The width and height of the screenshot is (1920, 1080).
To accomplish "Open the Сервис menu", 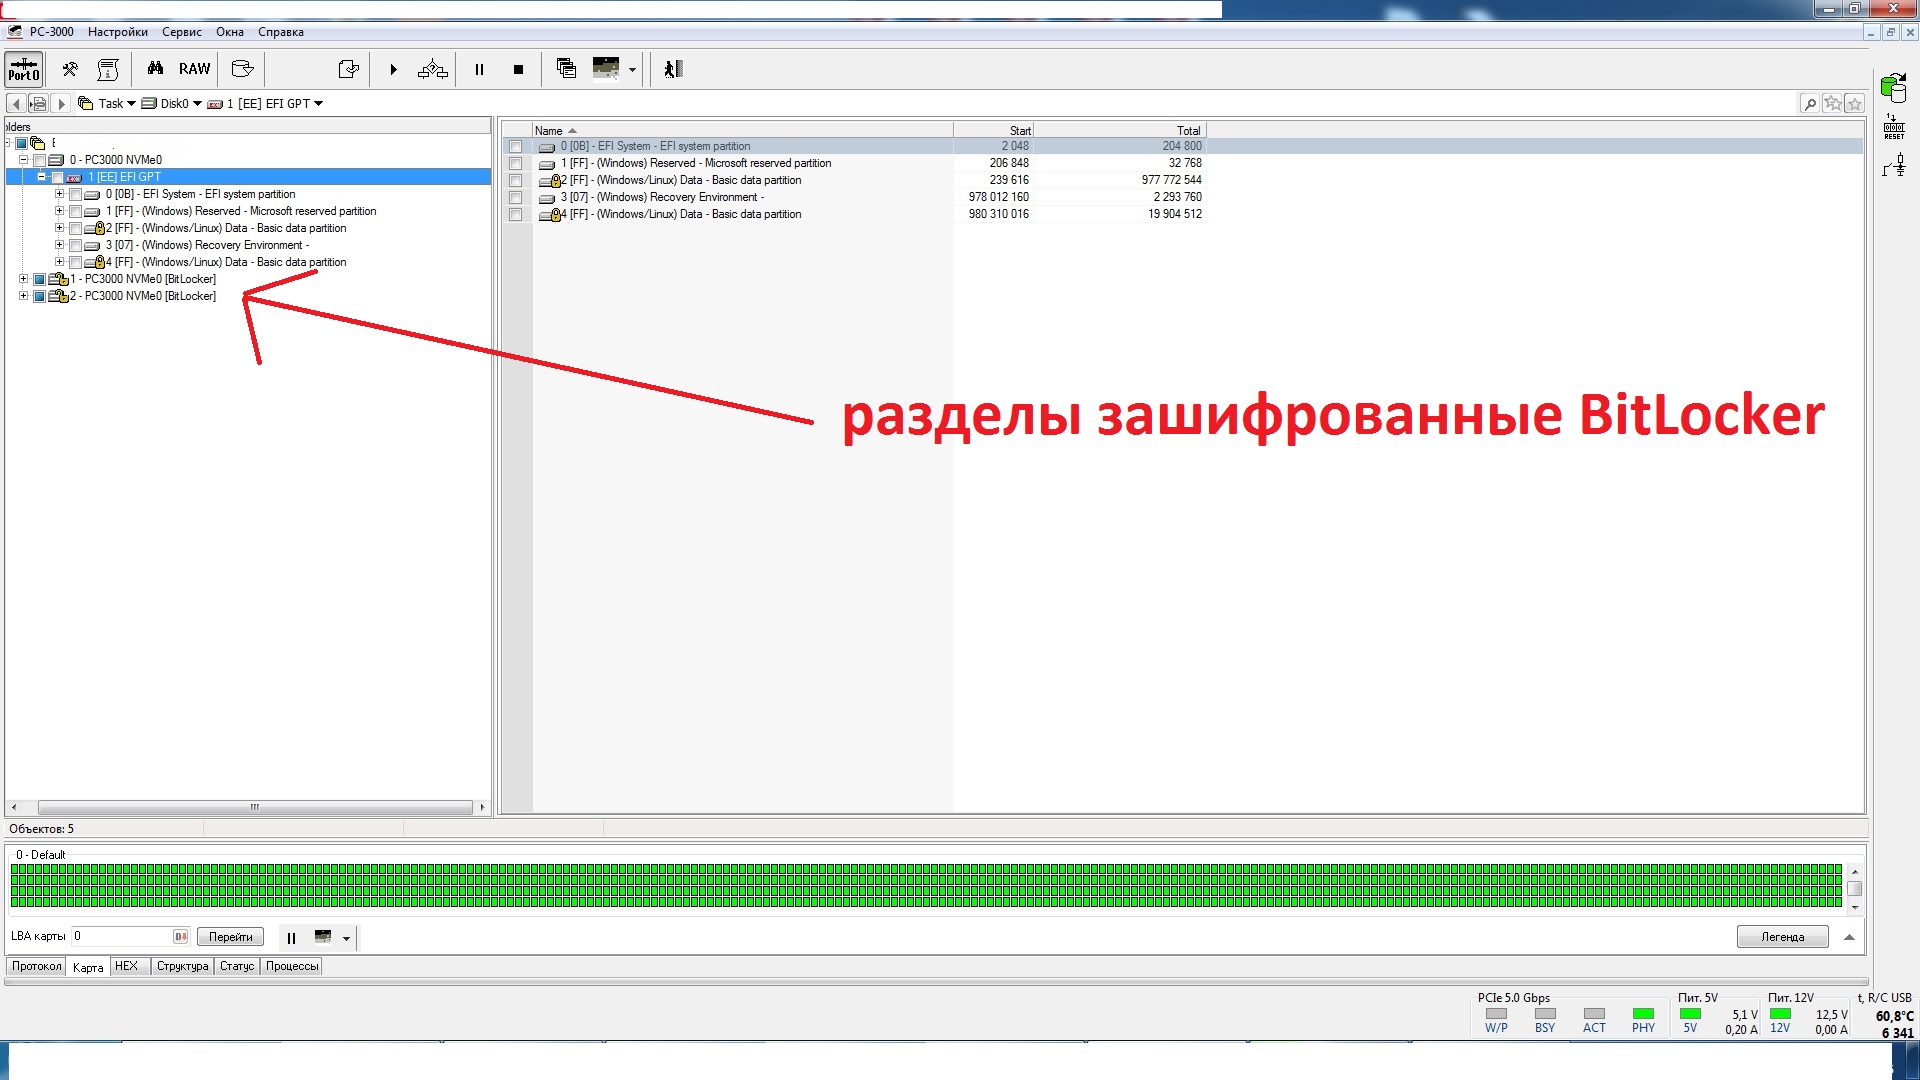I will [x=181, y=32].
